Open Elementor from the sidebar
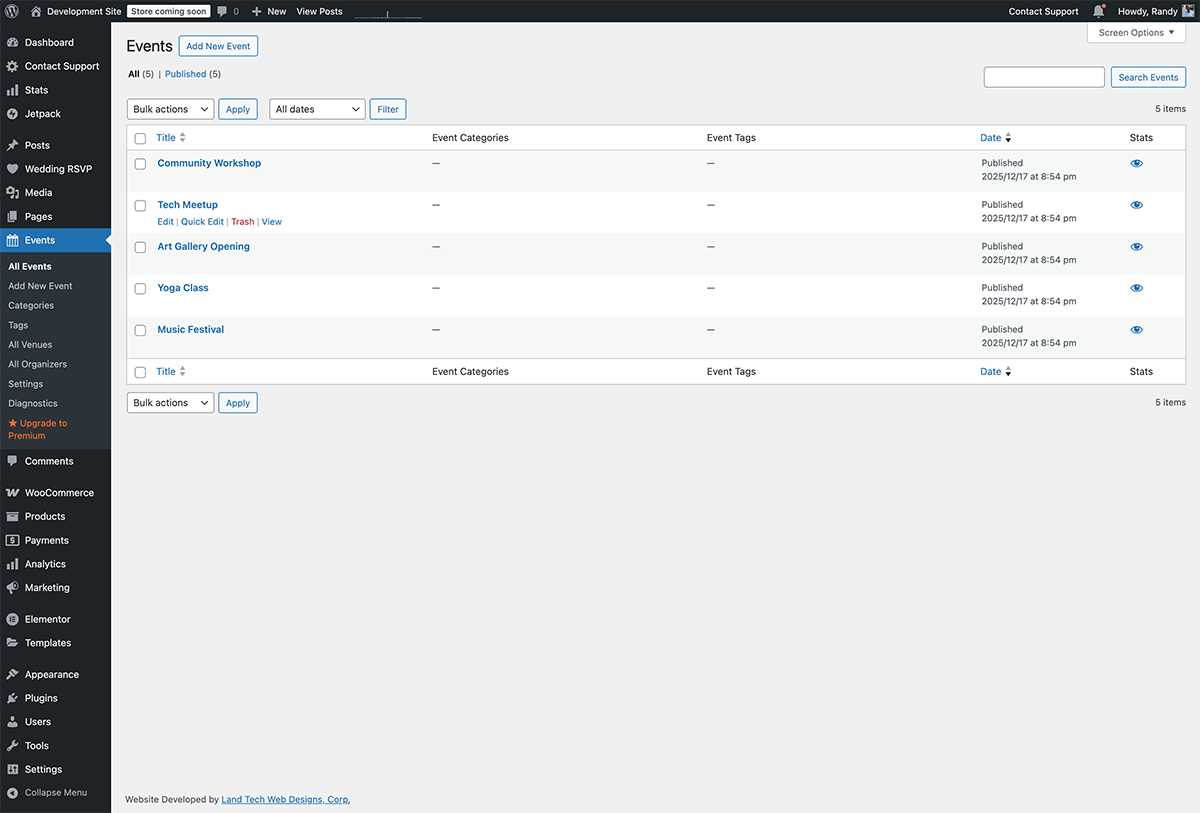This screenshot has width=1200, height=813. (47, 619)
